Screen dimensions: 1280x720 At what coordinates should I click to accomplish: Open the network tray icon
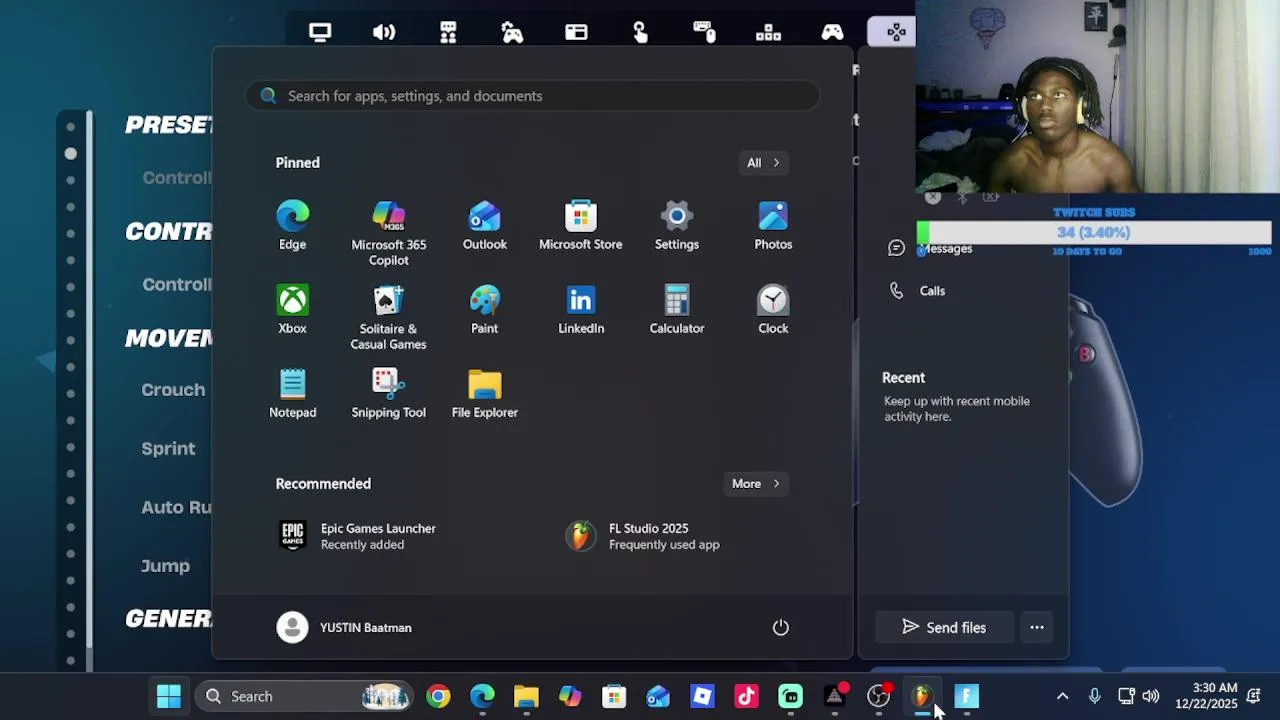click(1126, 696)
